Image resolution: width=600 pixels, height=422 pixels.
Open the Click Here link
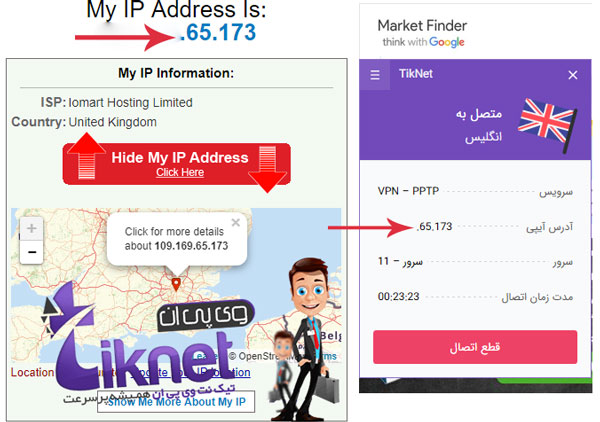[180, 173]
